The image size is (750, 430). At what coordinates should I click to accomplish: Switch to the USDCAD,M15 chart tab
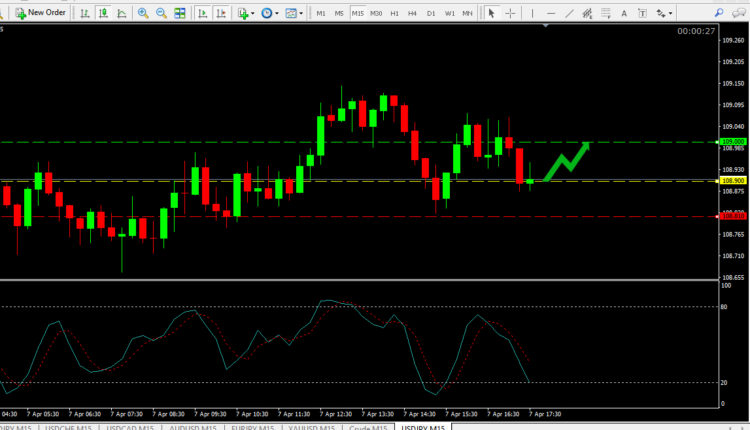130,427
